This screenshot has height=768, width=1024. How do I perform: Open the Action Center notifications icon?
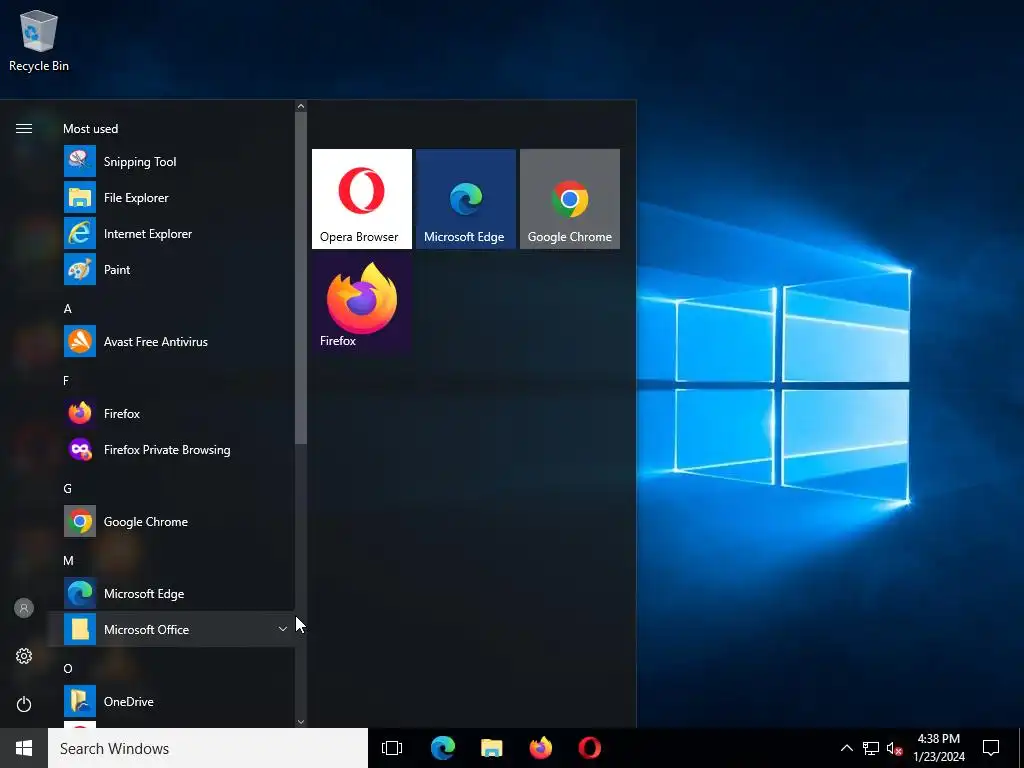point(991,748)
